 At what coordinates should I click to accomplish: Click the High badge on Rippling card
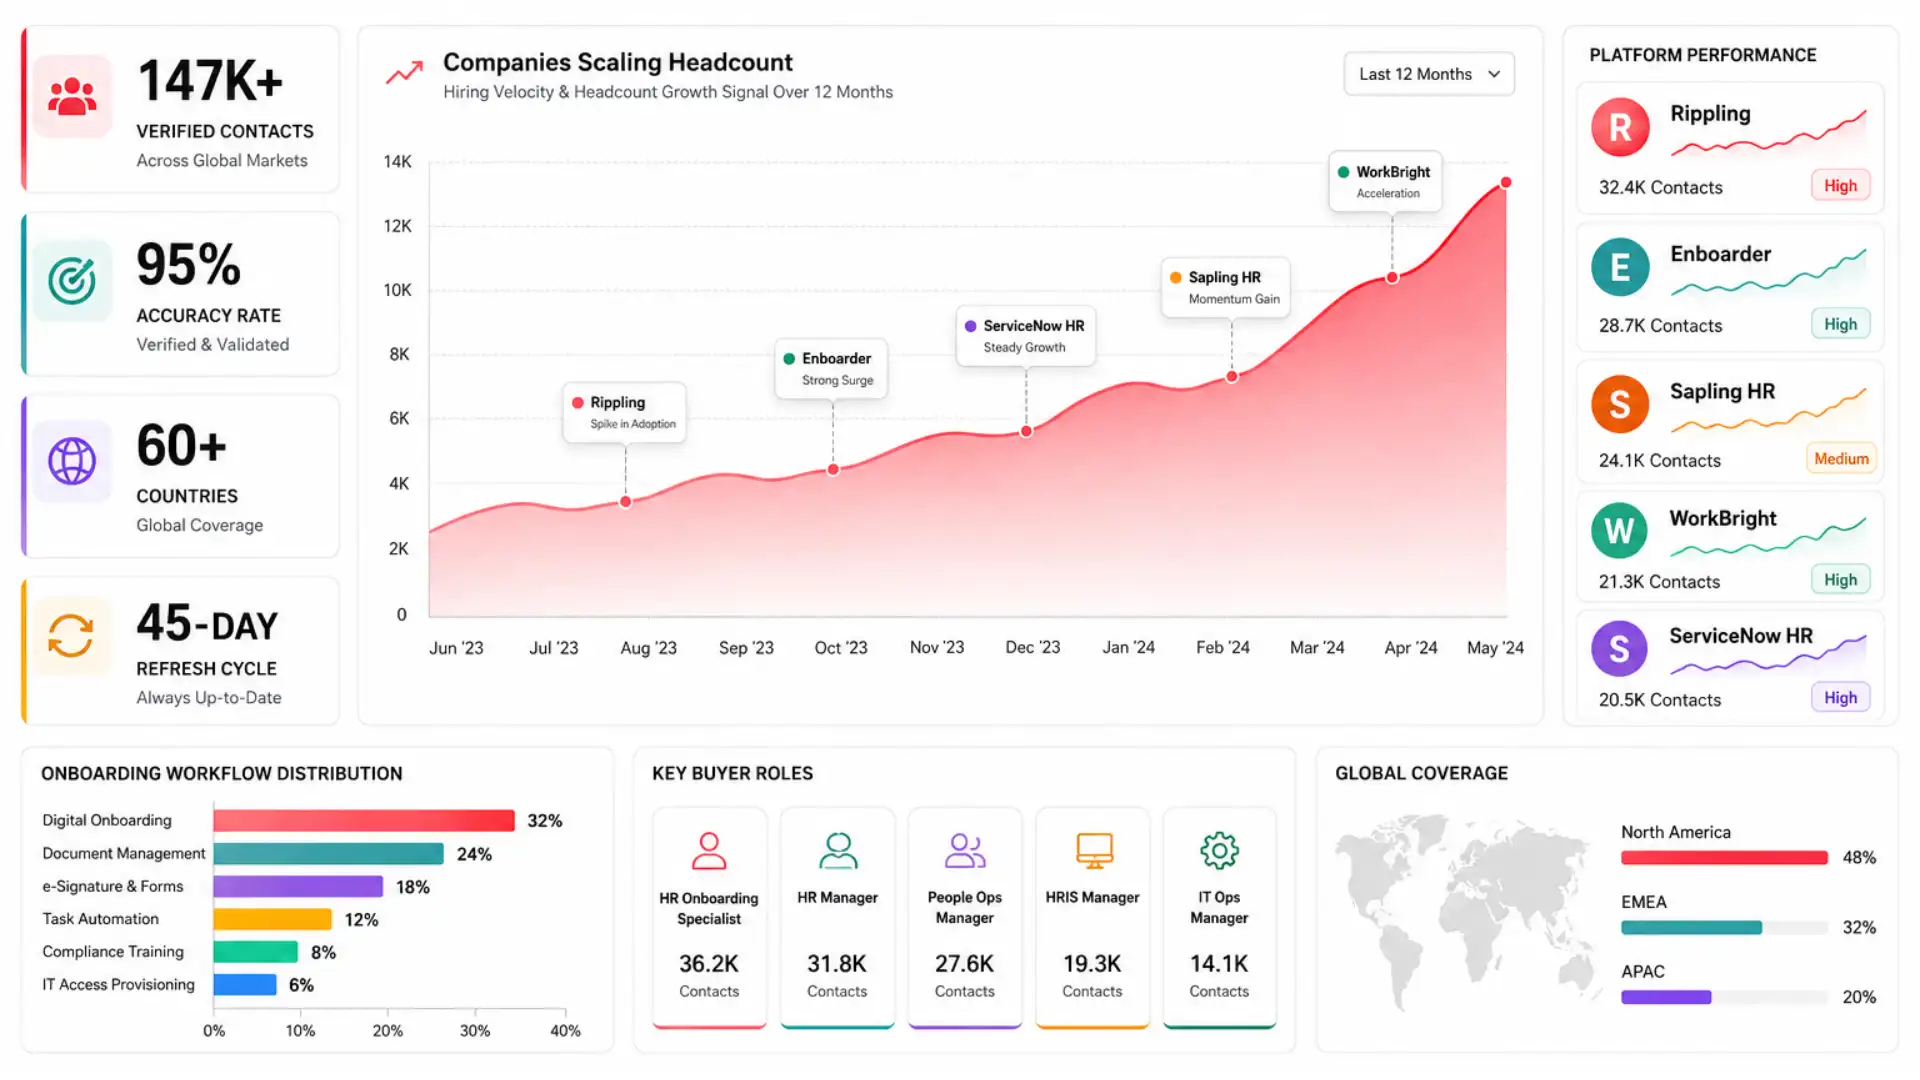pyautogui.click(x=1840, y=186)
